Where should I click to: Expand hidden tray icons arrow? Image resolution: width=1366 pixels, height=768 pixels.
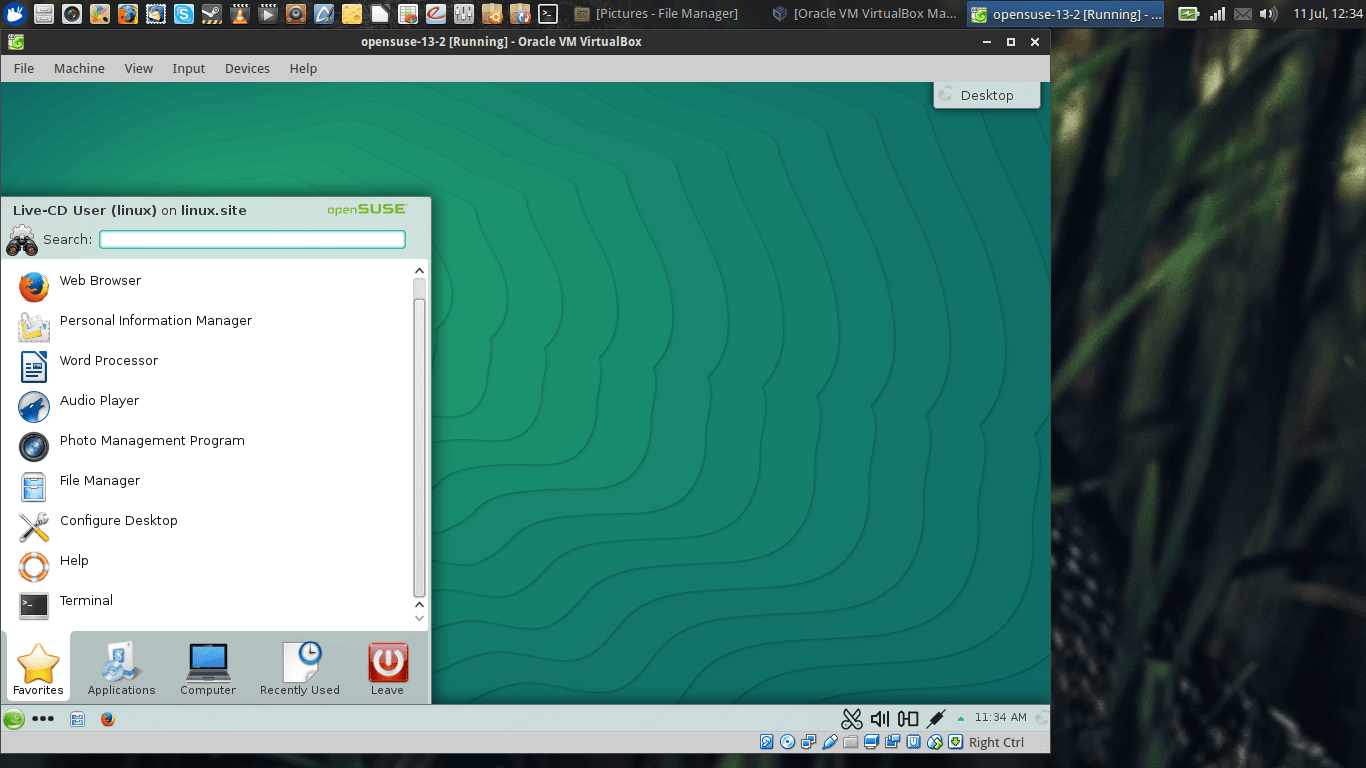[x=961, y=718]
